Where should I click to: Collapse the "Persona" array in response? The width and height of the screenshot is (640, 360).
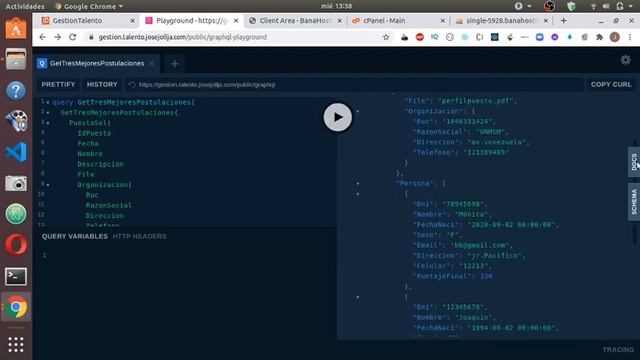pyautogui.click(x=358, y=184)
